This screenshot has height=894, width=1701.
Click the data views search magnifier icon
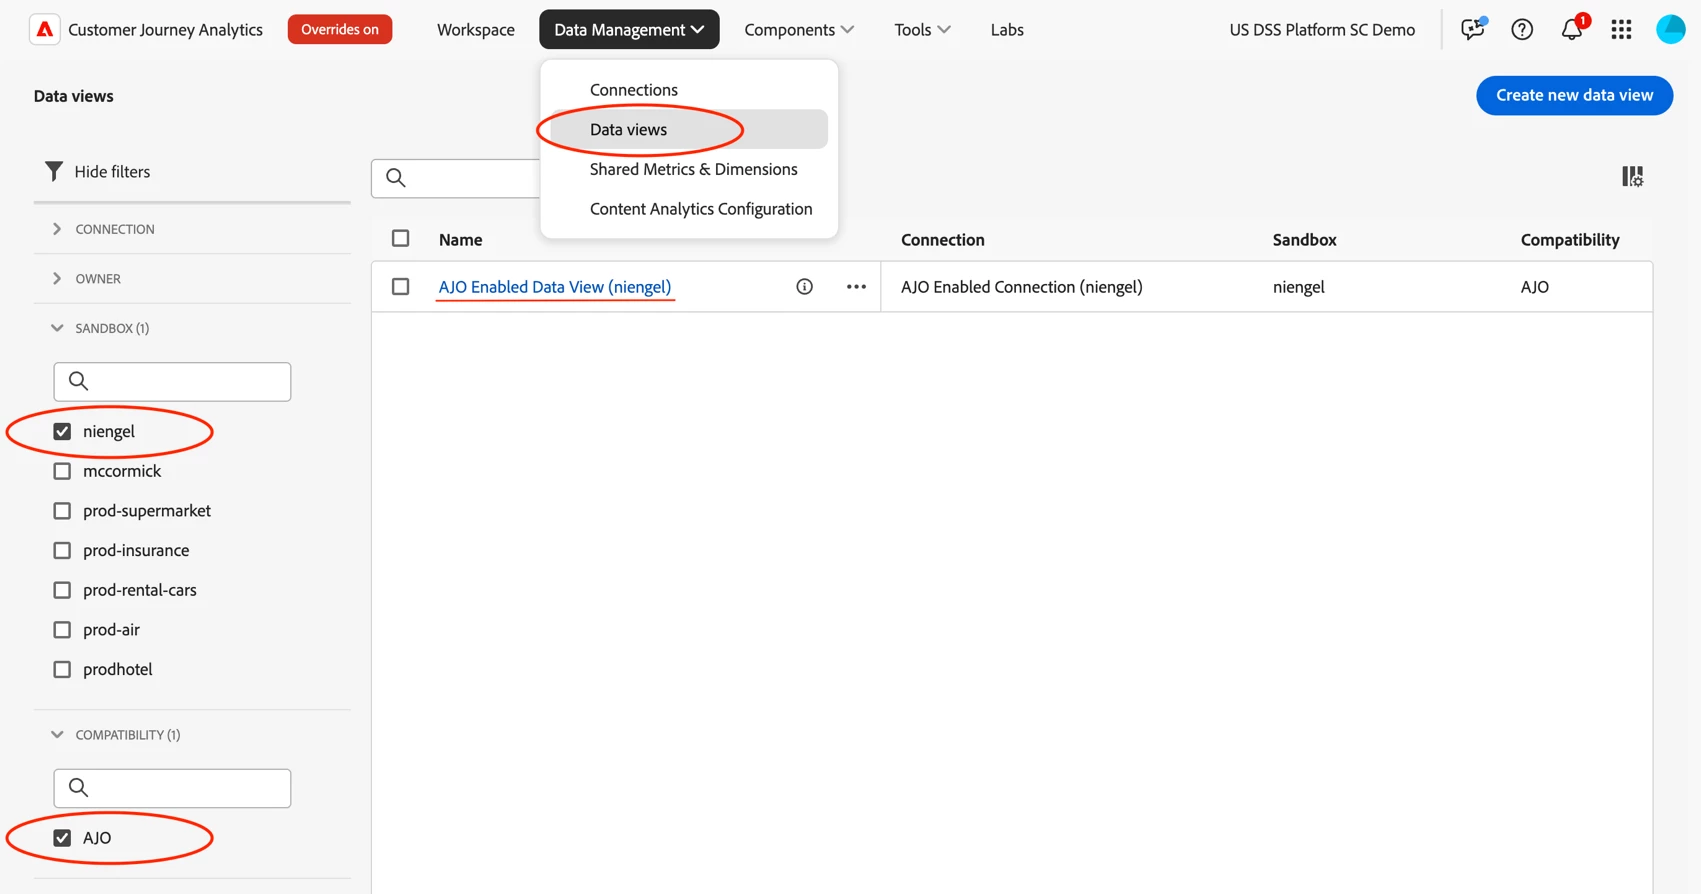[396, 178]
